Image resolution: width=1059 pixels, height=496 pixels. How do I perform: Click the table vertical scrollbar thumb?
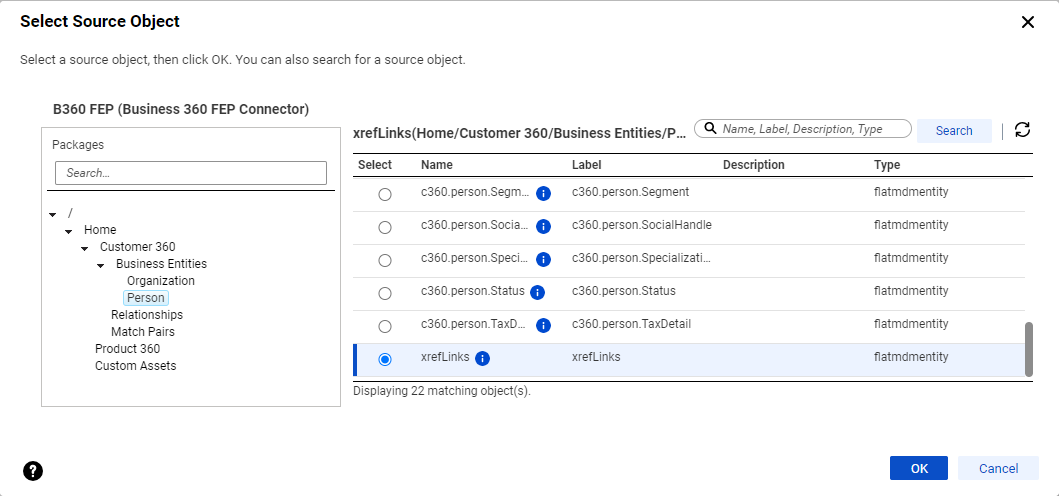coord(1029,349)
